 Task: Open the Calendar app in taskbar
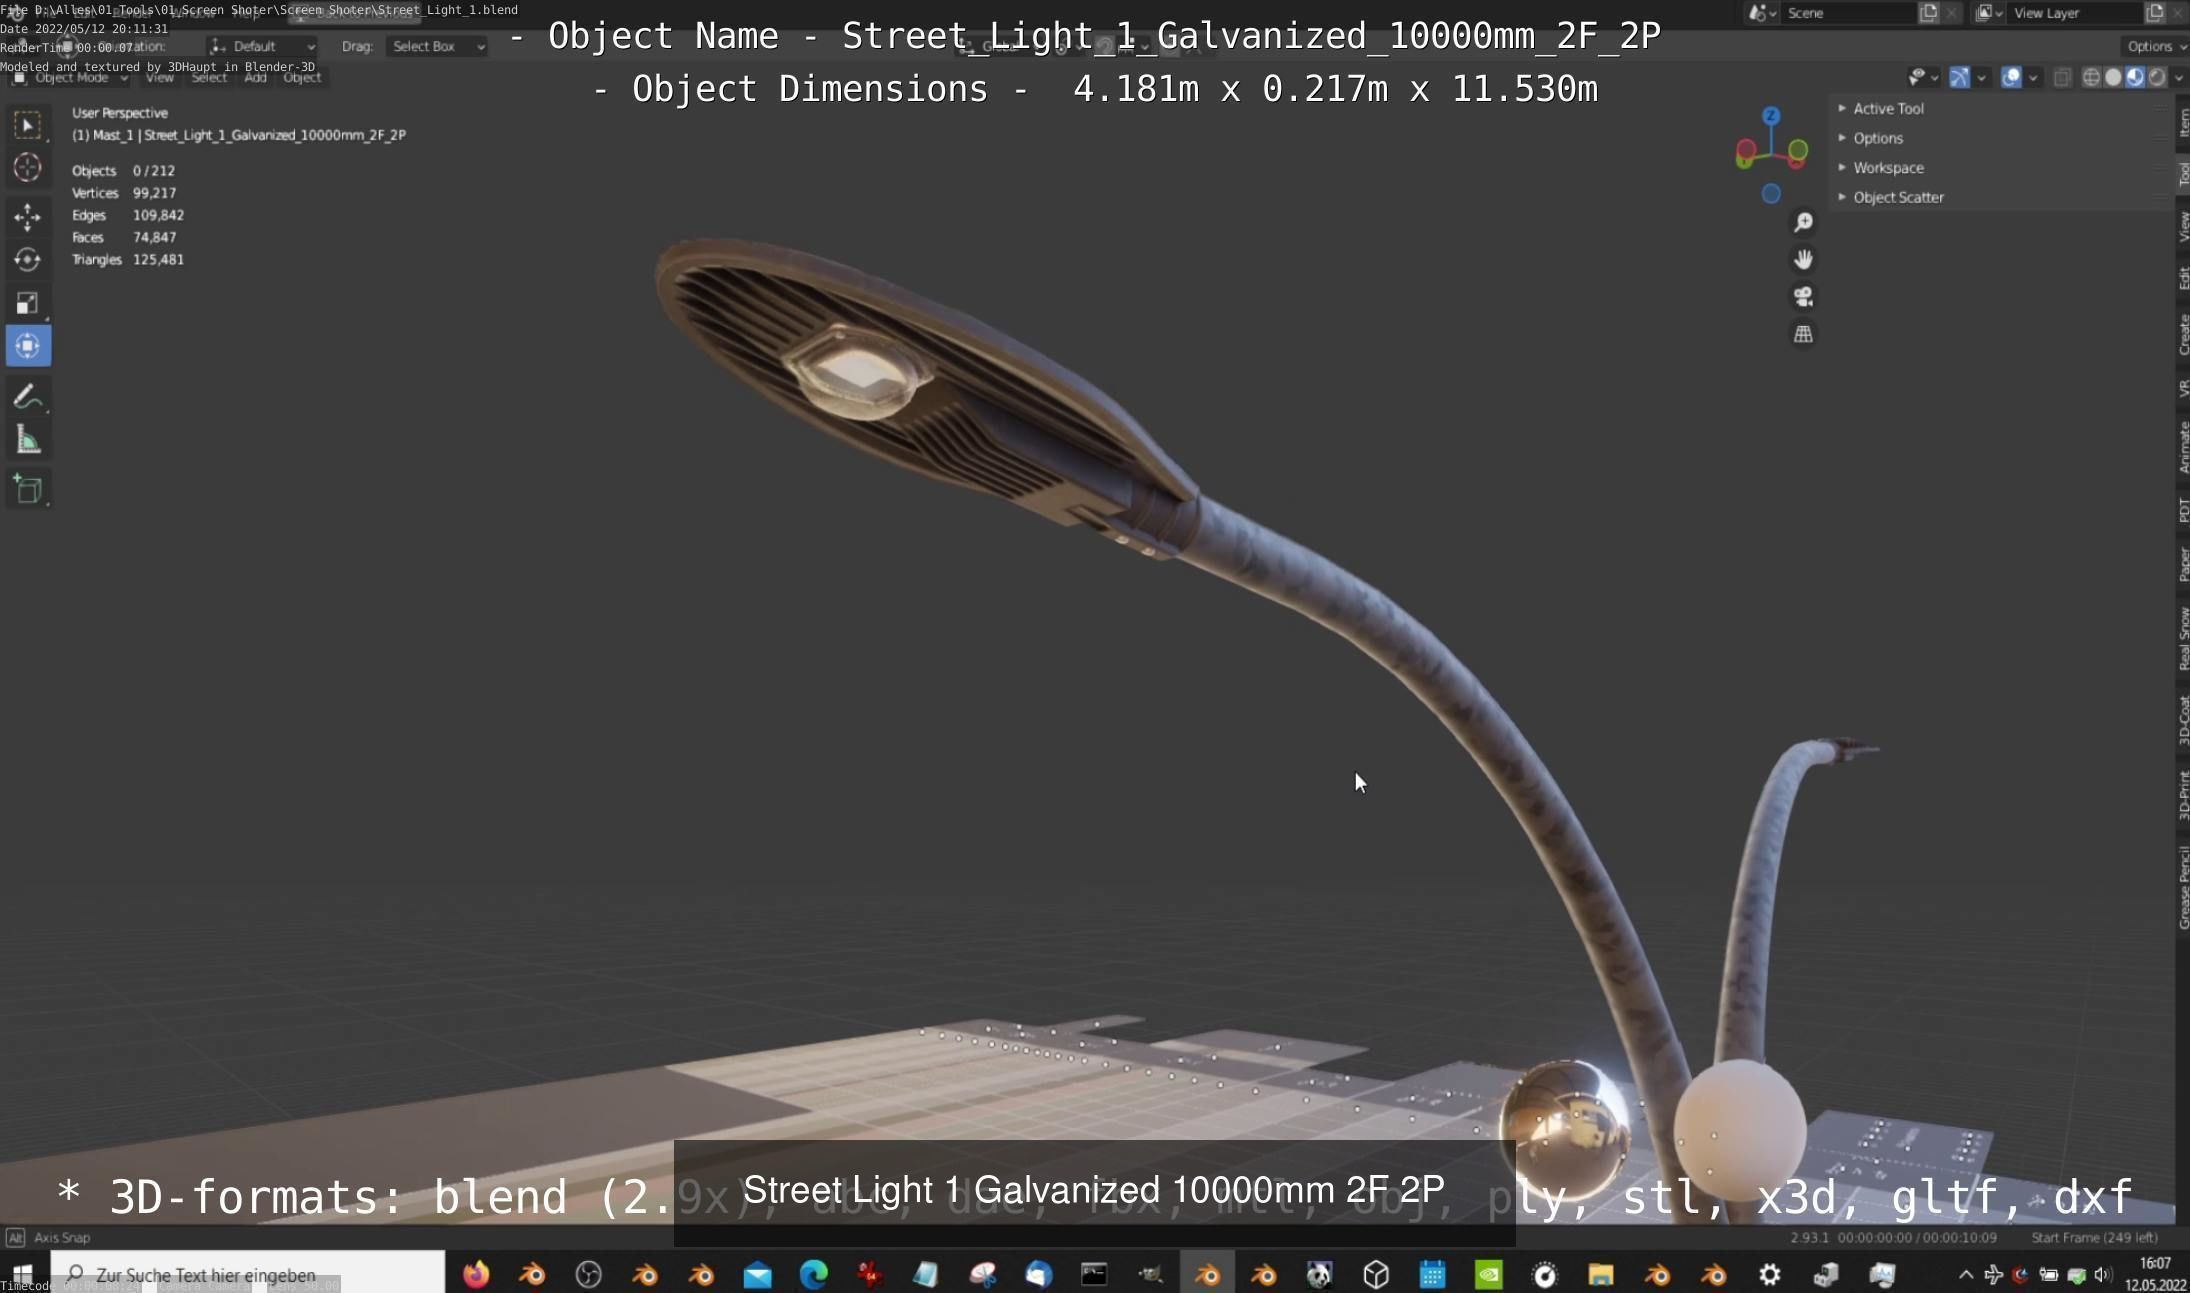[x=1433, y=1274]
